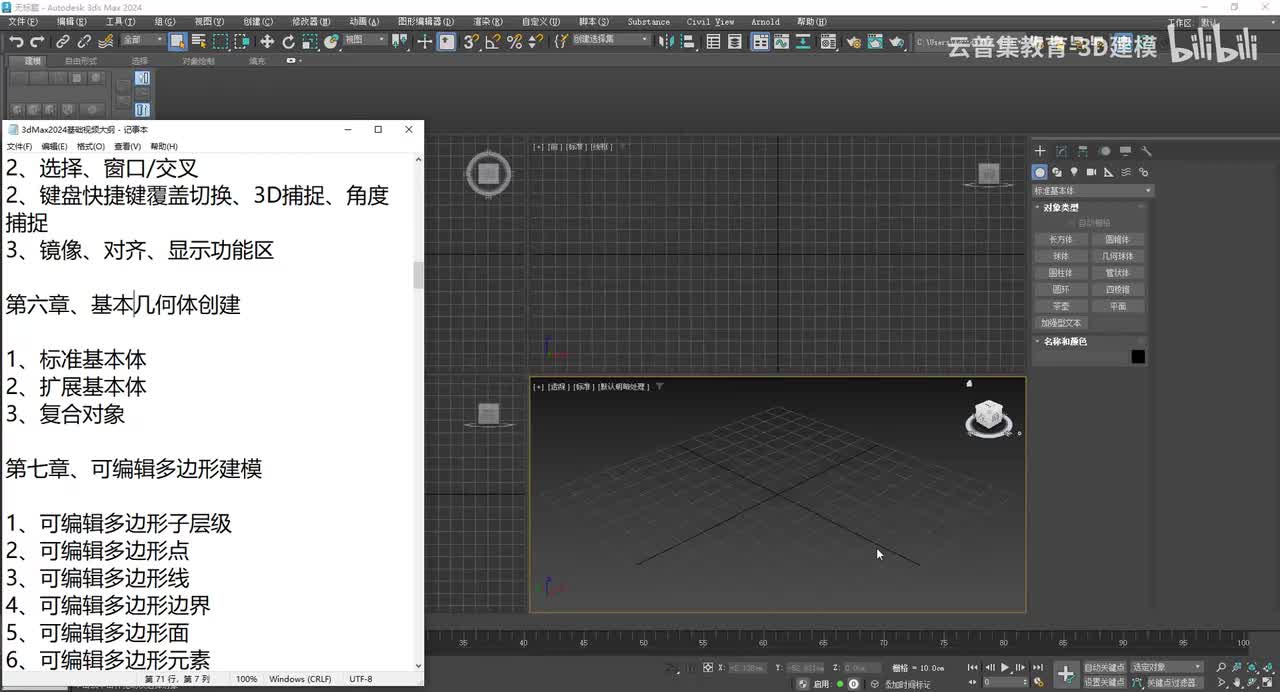Click the Align tool icon
1280x692 pixels.
[x=688, y=41]
